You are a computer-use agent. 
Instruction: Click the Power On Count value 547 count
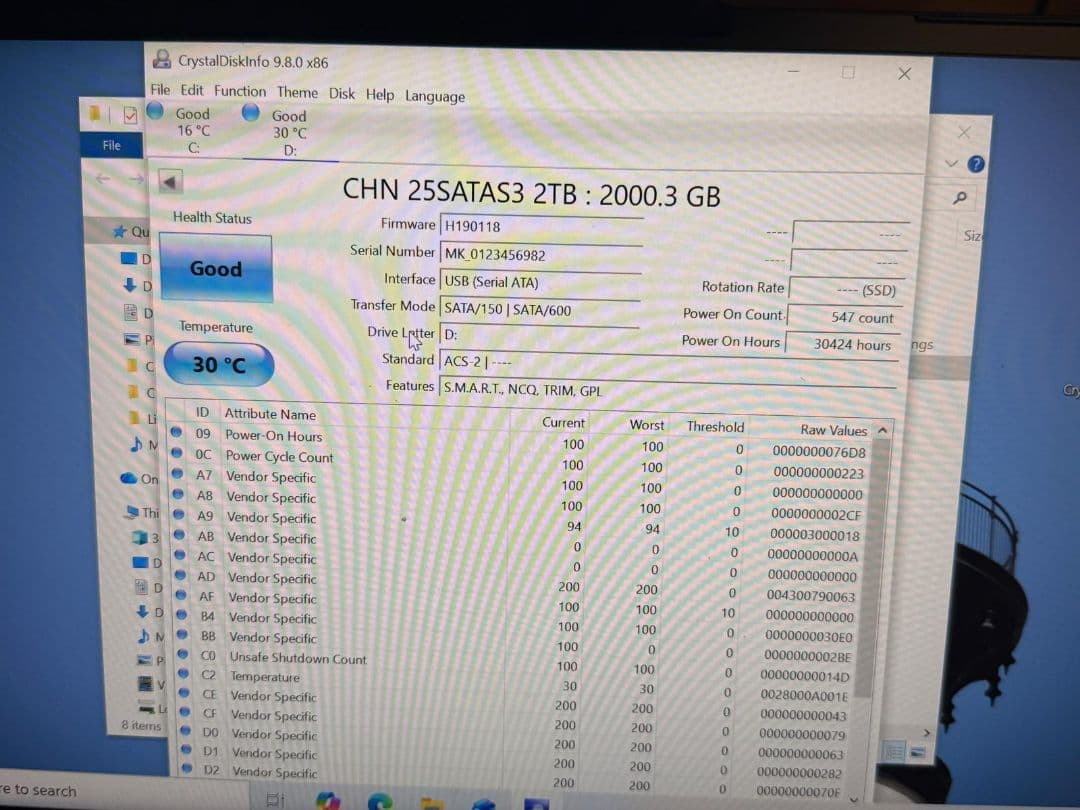pyautogui.click(x=844, y=317)
